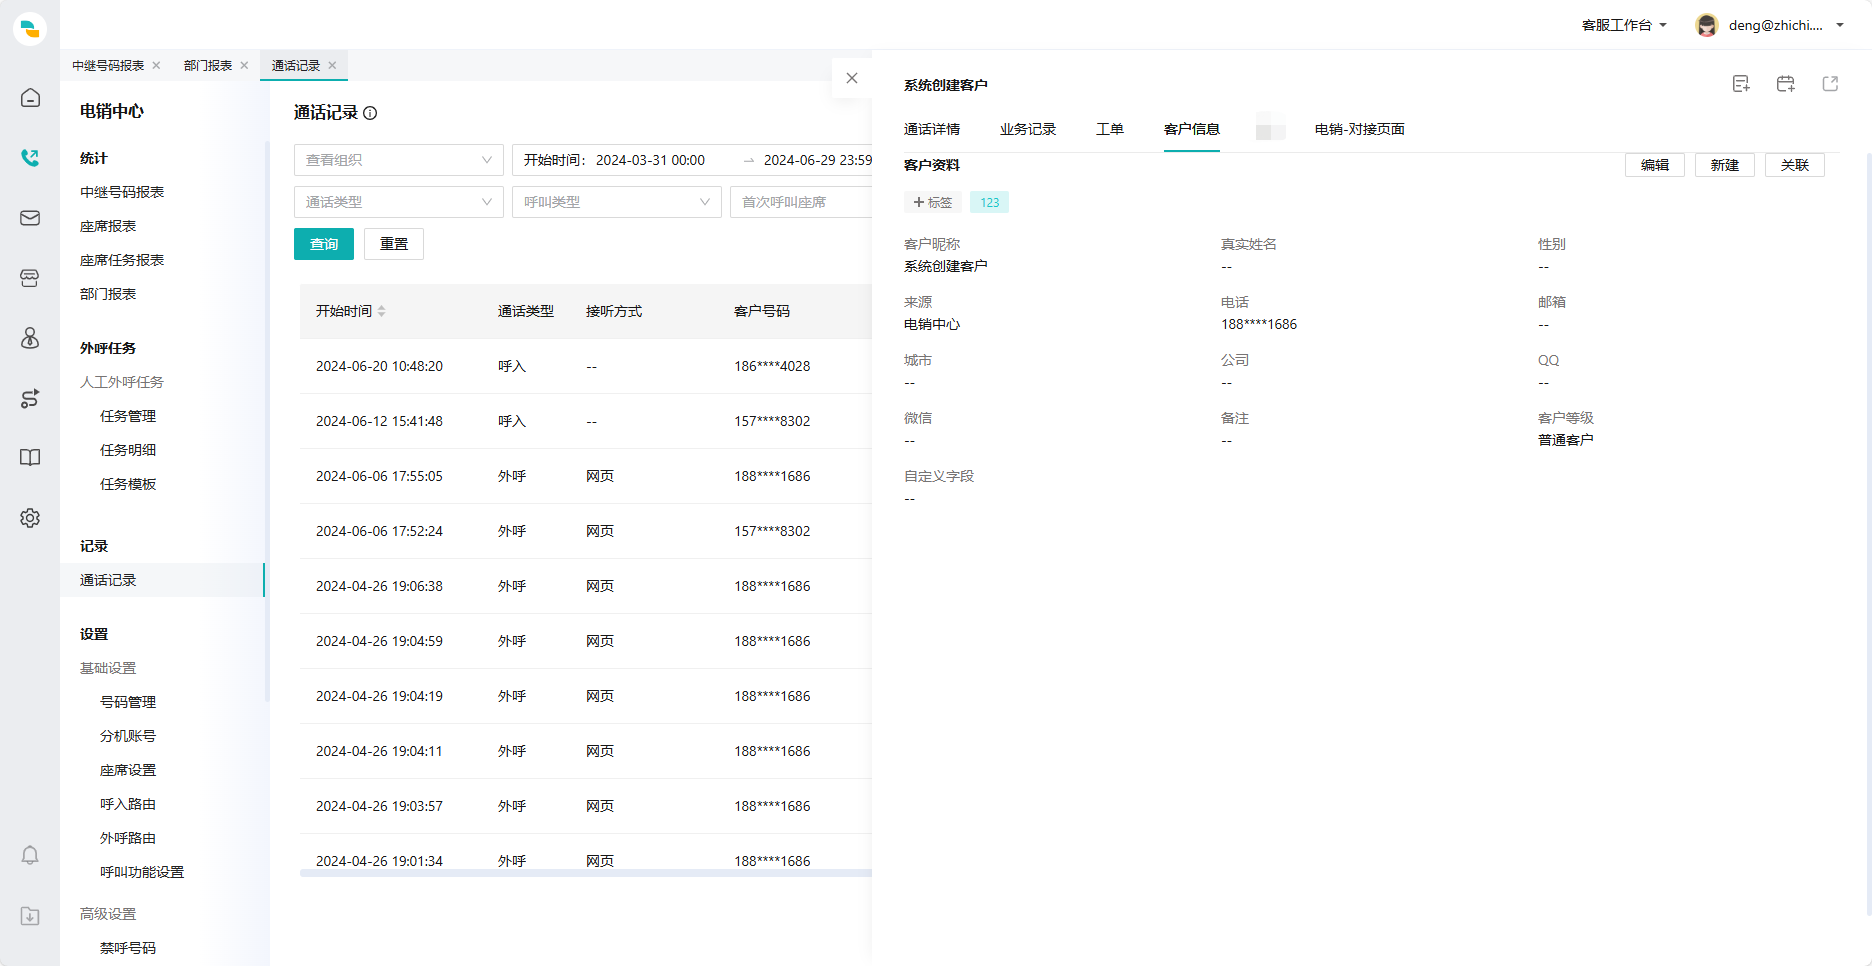Click the start time 2024-03-31 field
The image size is (1872, 966).
(650, 160)
